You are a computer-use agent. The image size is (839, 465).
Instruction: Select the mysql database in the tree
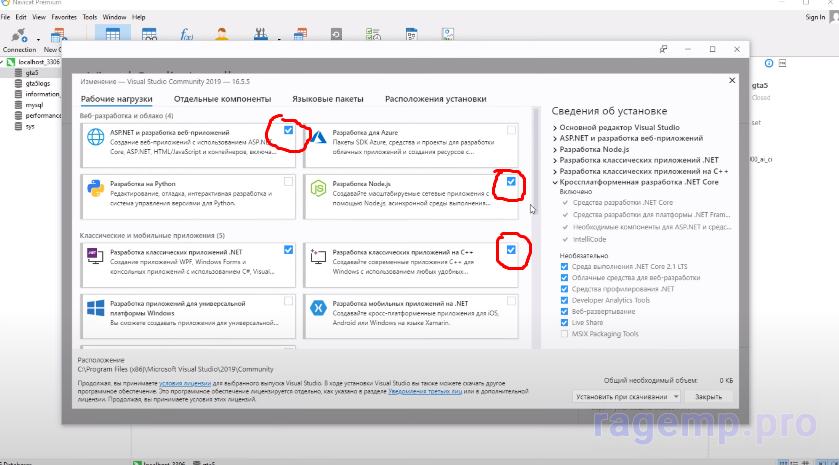[x=34, y=105]
